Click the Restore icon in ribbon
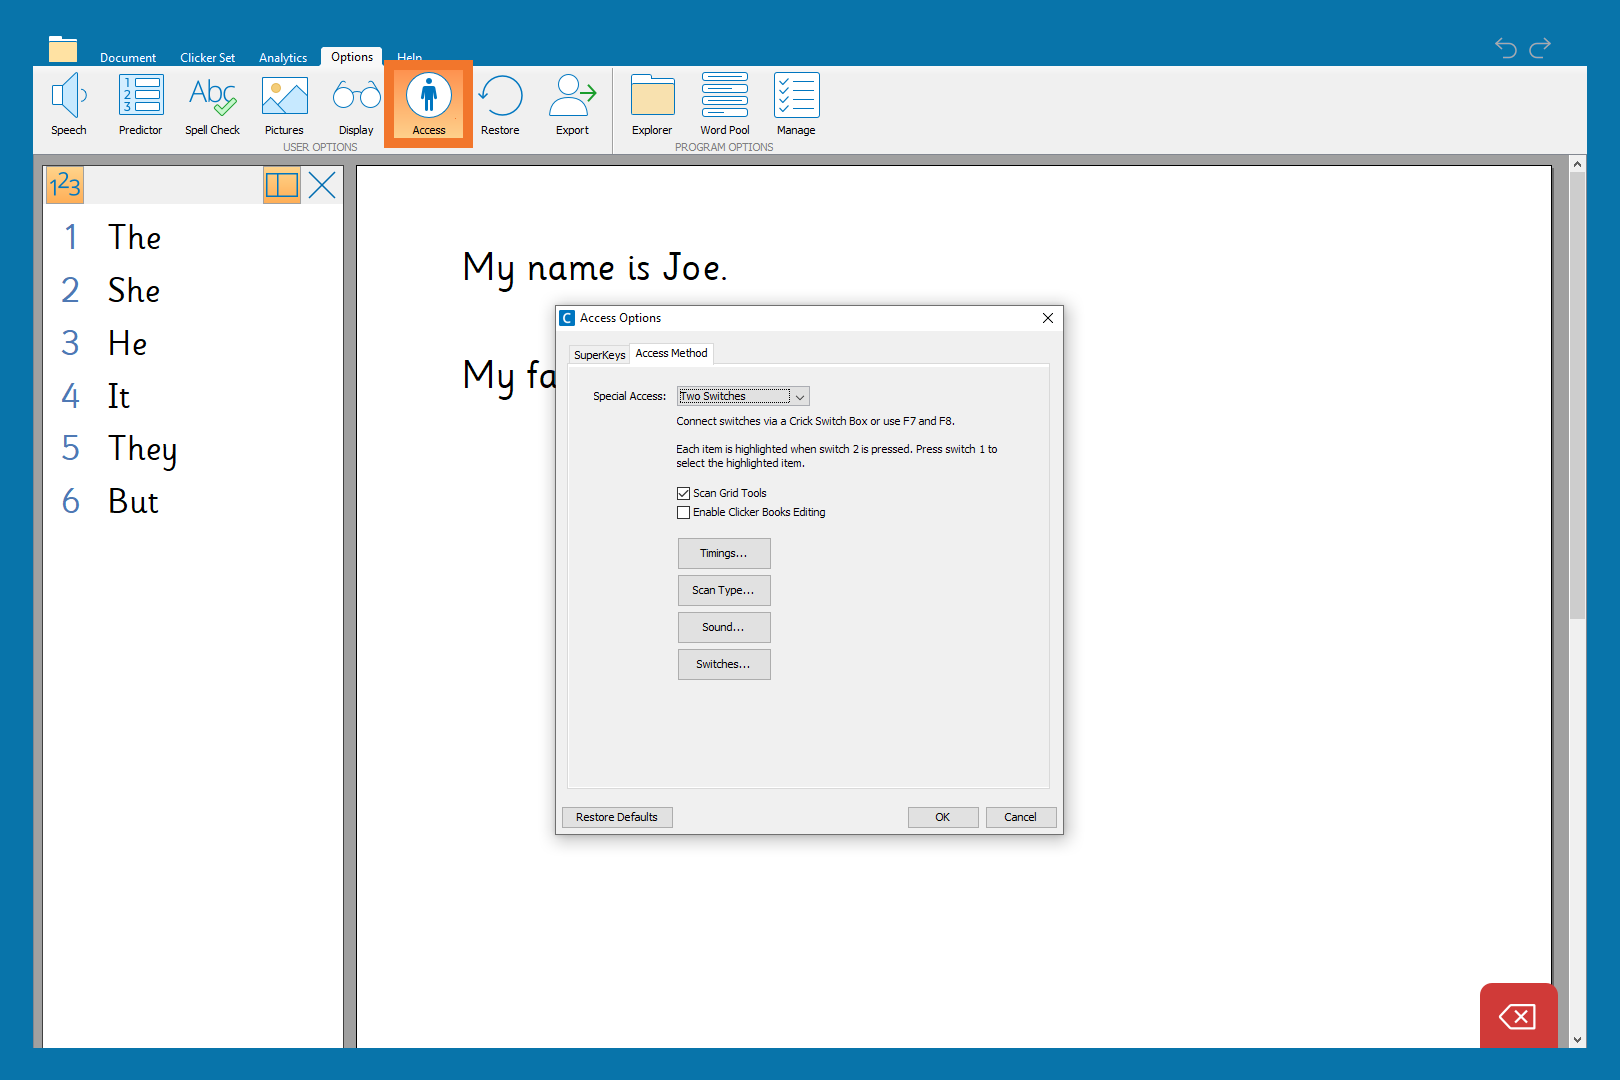This screenshot has width=1620, height=1080. [500, 104]
